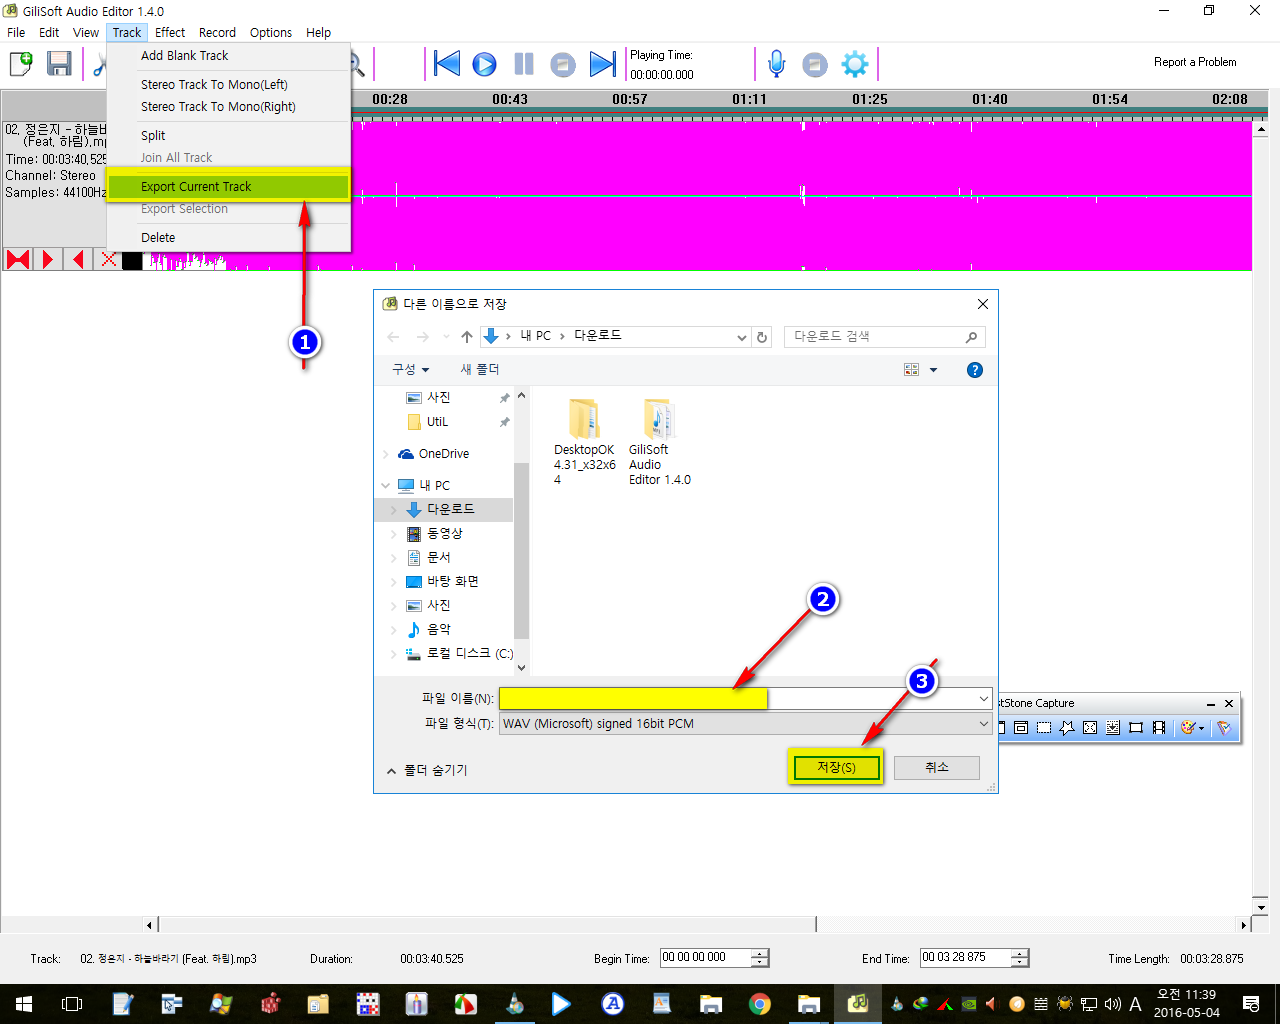Open the 파일 형식 WAV format combo box
Screen dimensions: 1280x1024
pyautogui.click(x=745, y=724)
